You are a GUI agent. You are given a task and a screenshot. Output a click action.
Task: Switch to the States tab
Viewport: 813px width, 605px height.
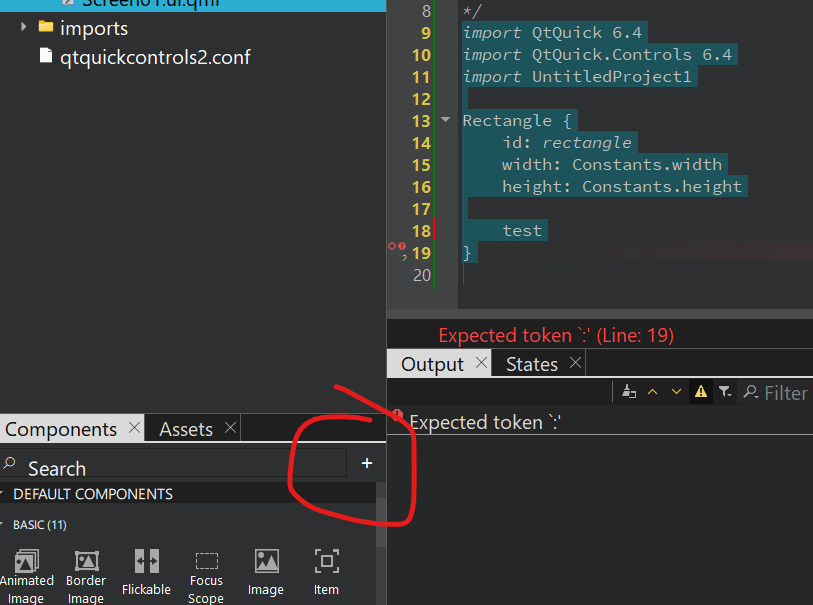click(531, 364)
